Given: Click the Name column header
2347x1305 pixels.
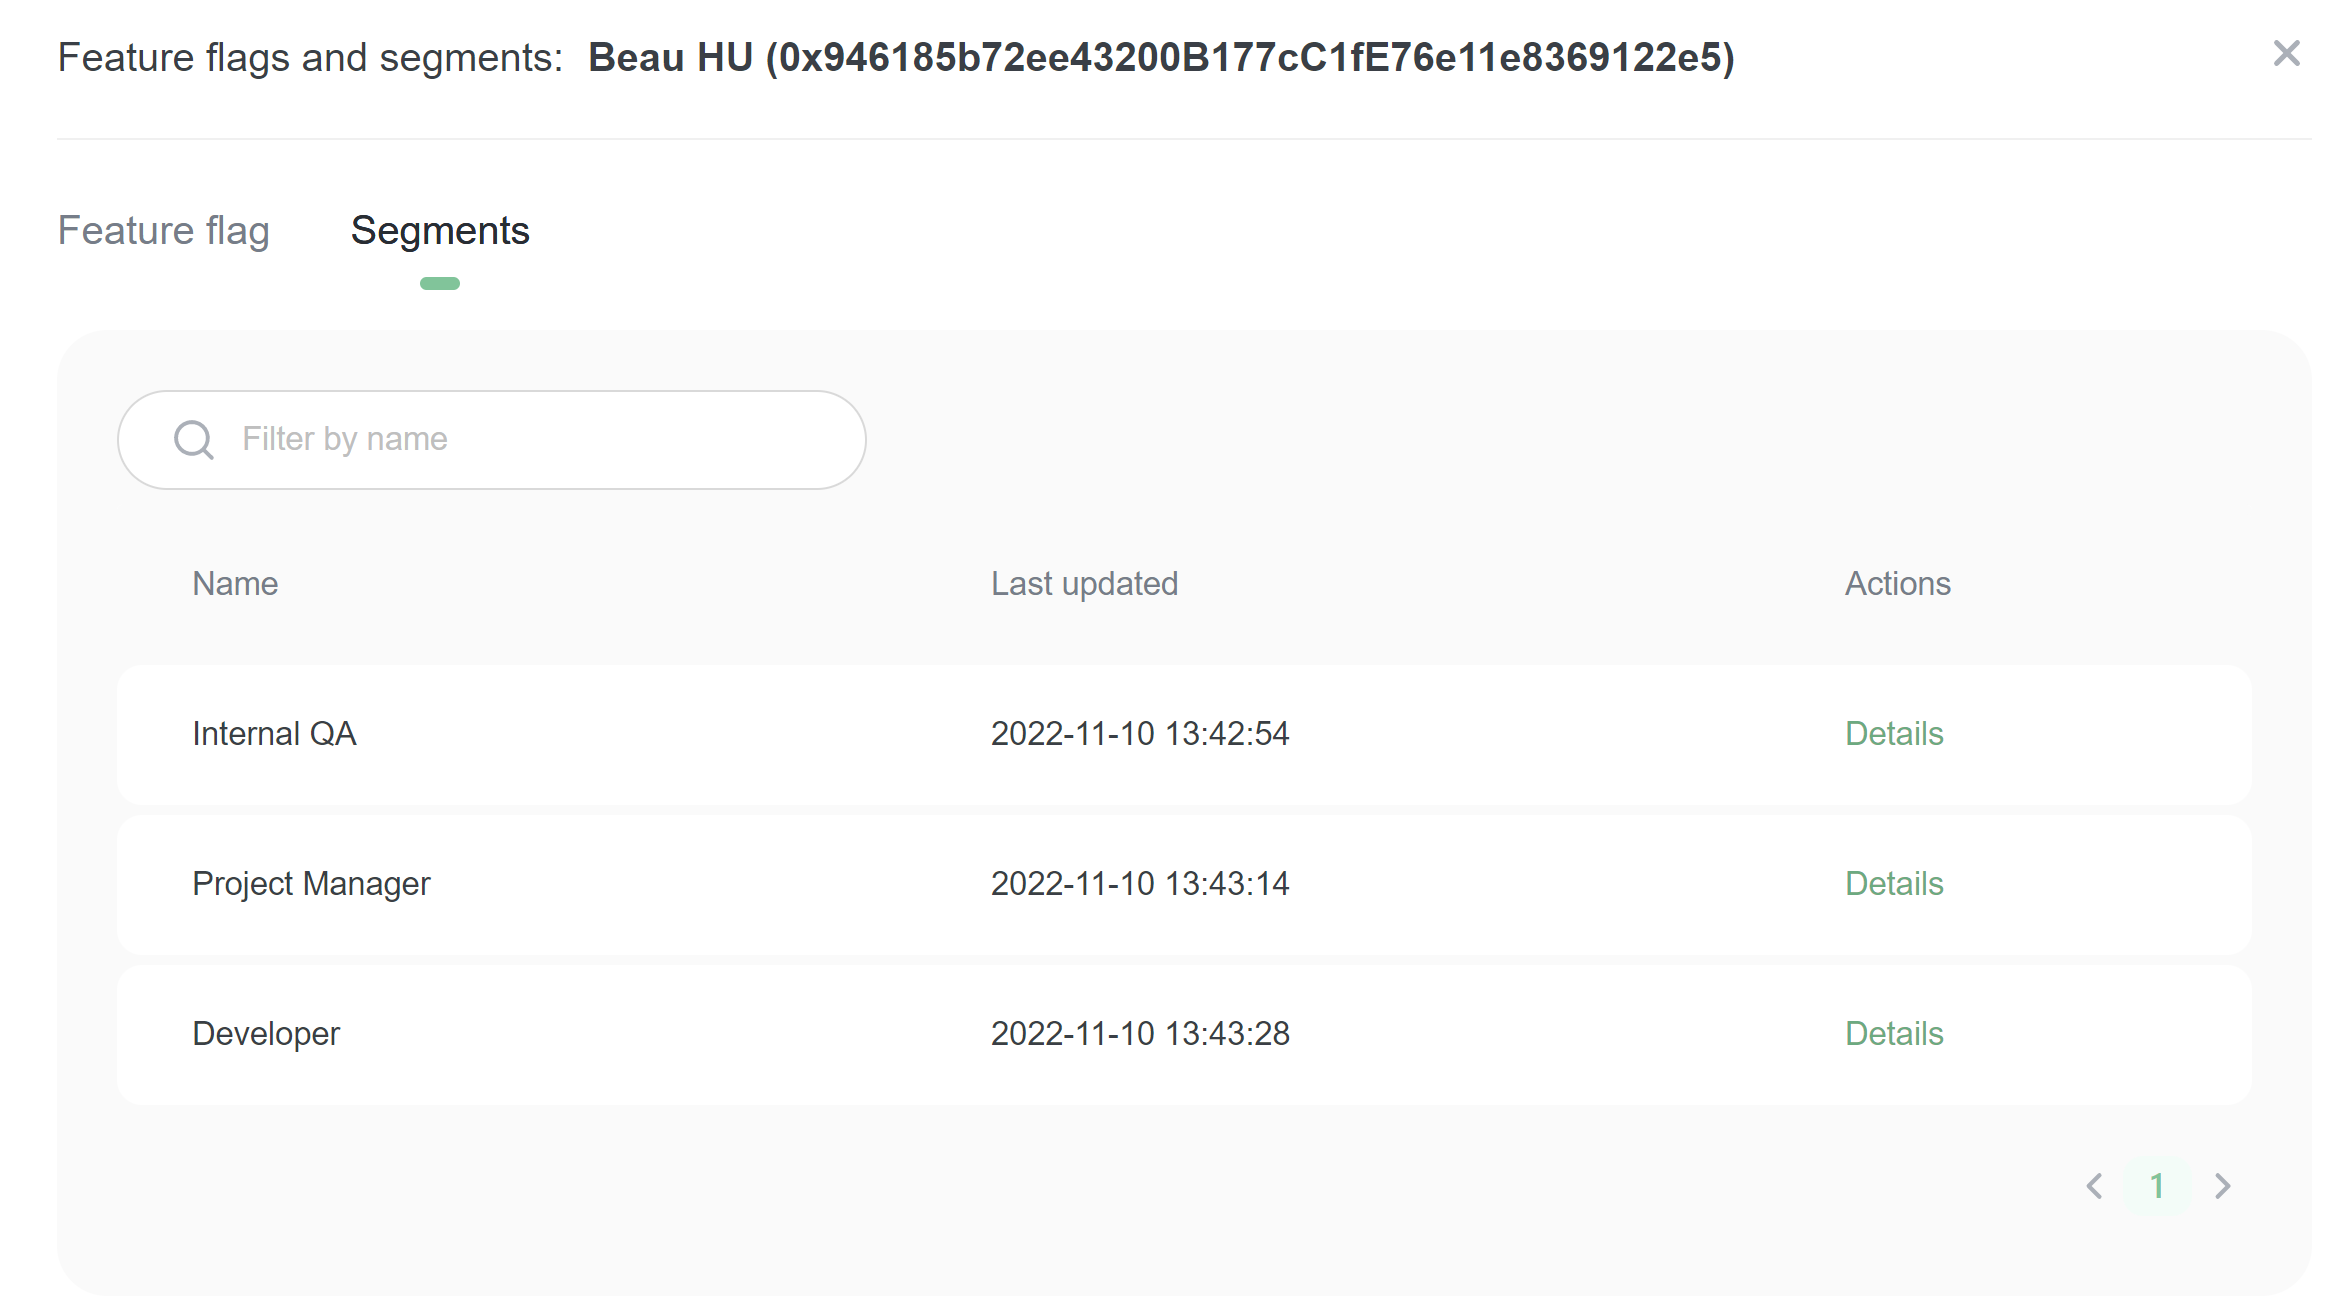Looking at the screenshot, I should tap(235, 584).
